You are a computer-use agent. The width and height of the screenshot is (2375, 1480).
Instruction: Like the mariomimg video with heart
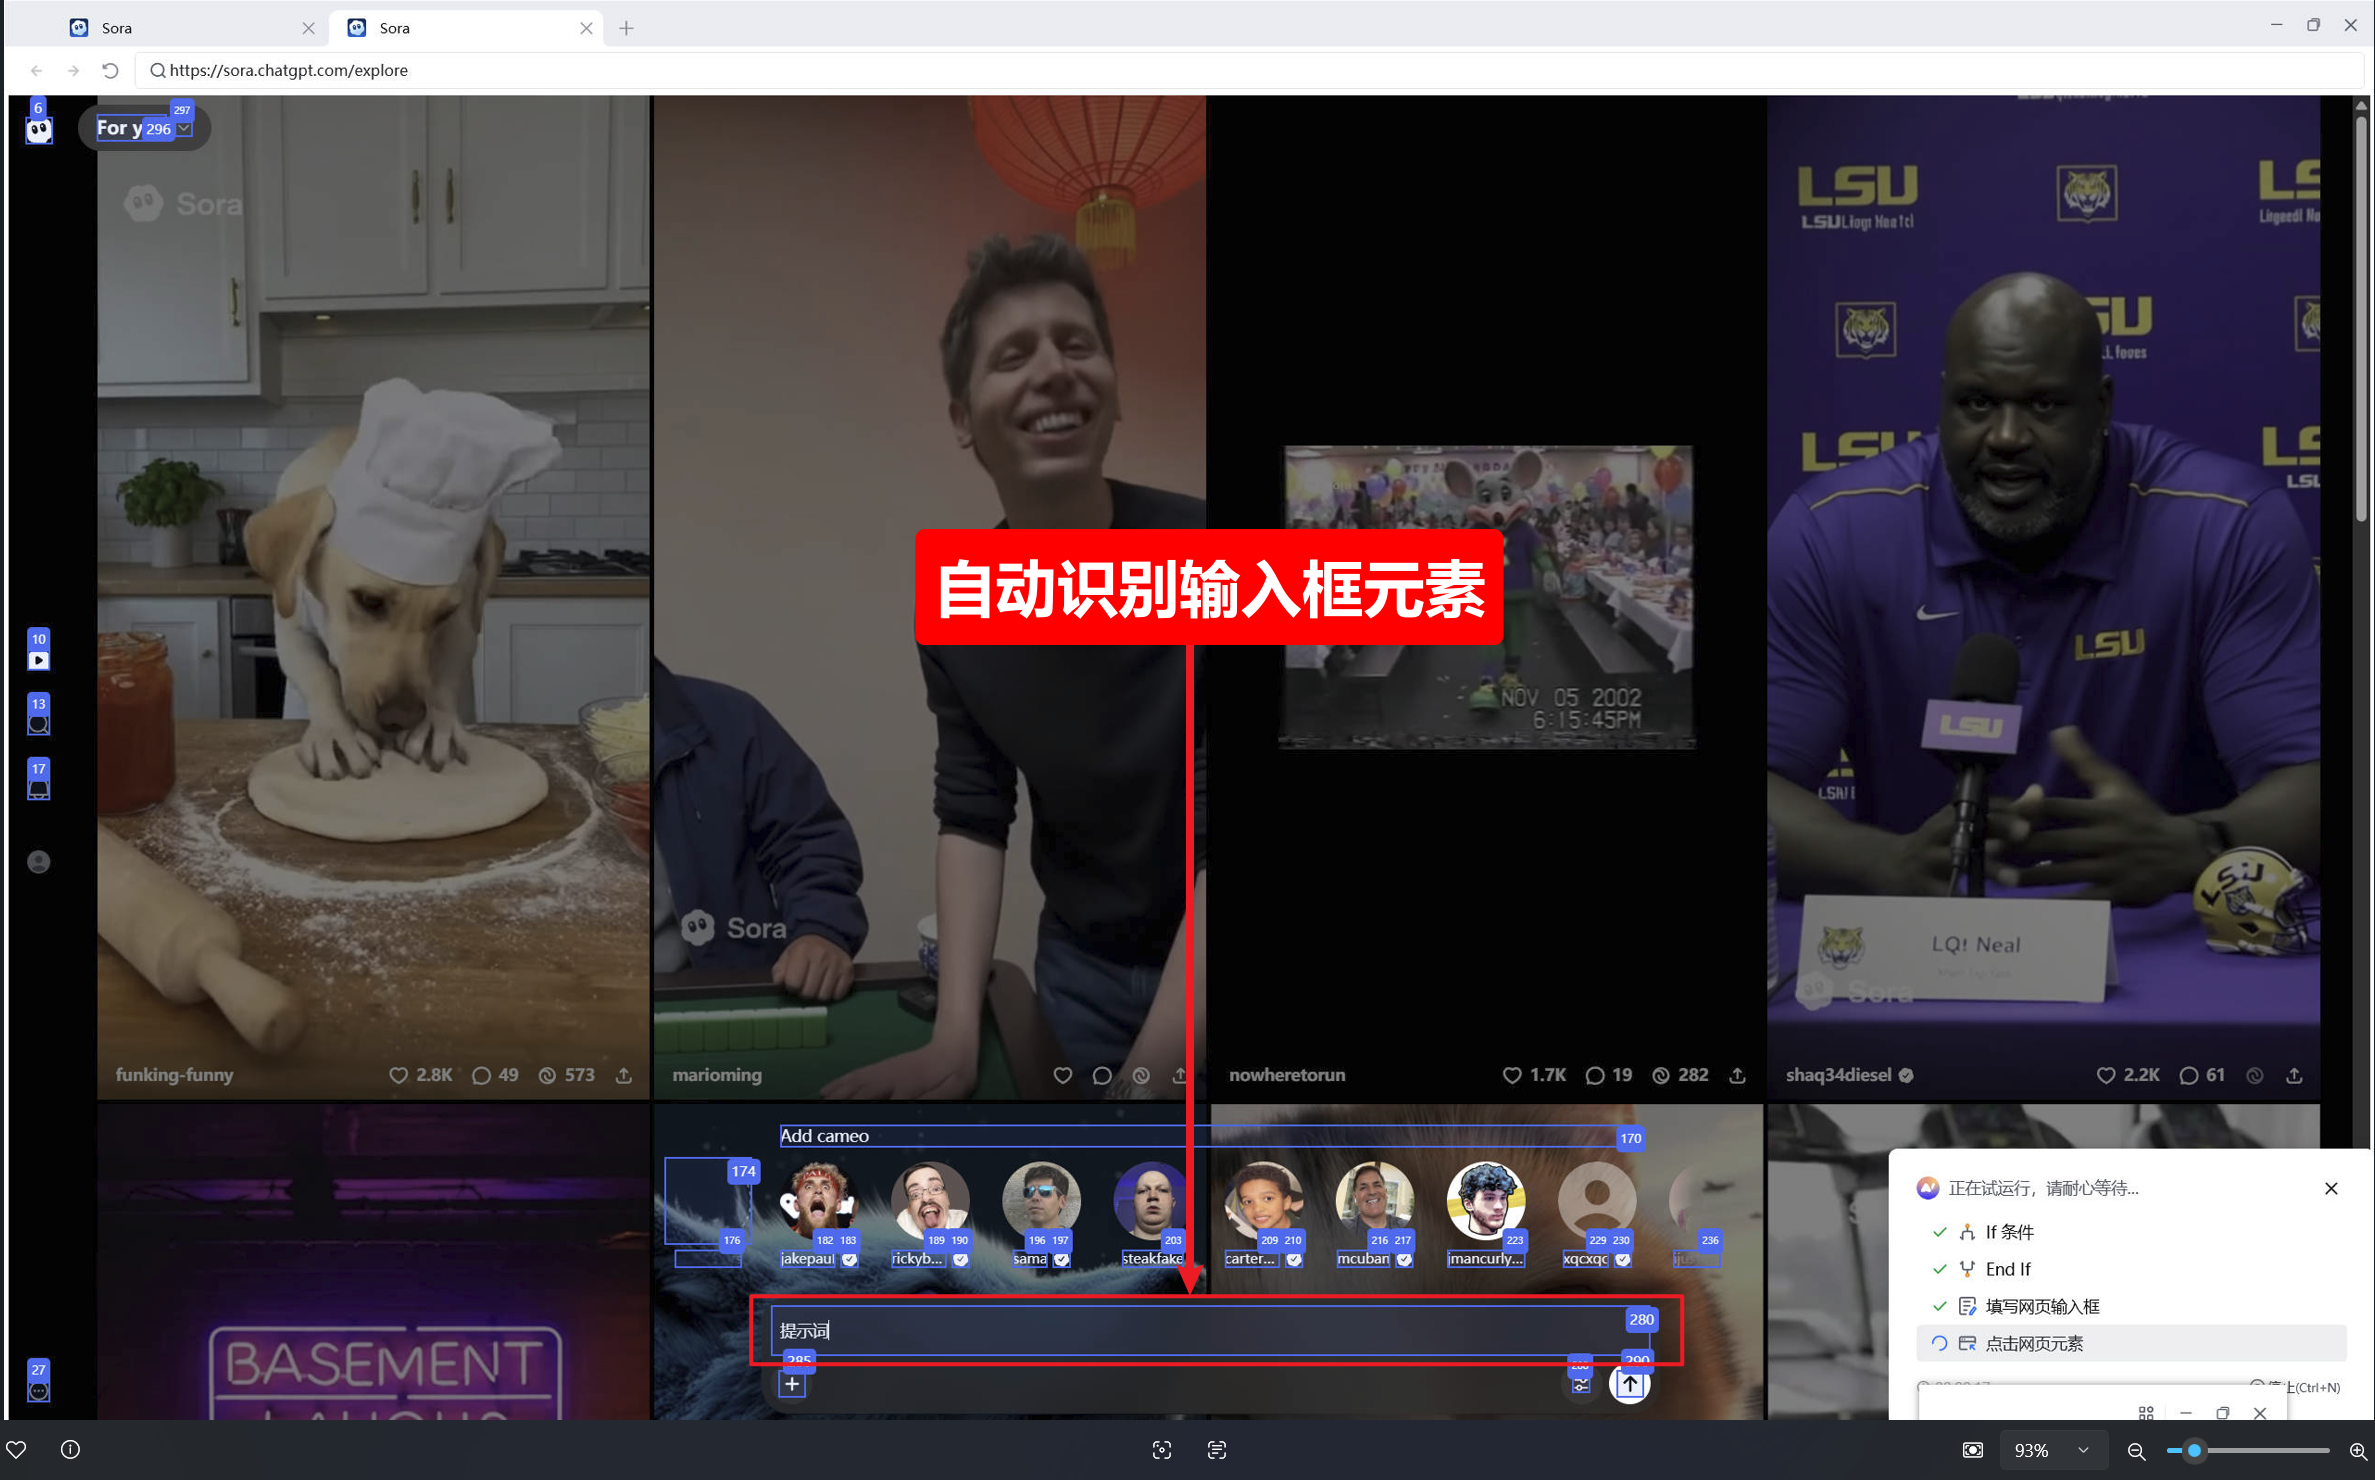pyautogui.click(x=1062, y=1075)
